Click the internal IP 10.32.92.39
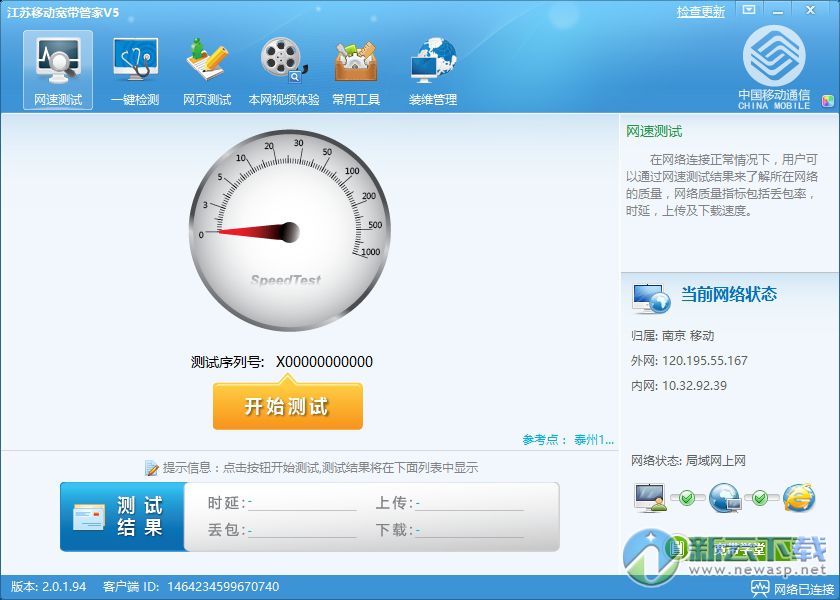This screenshot has width=840, height=600. coord(694,386)
